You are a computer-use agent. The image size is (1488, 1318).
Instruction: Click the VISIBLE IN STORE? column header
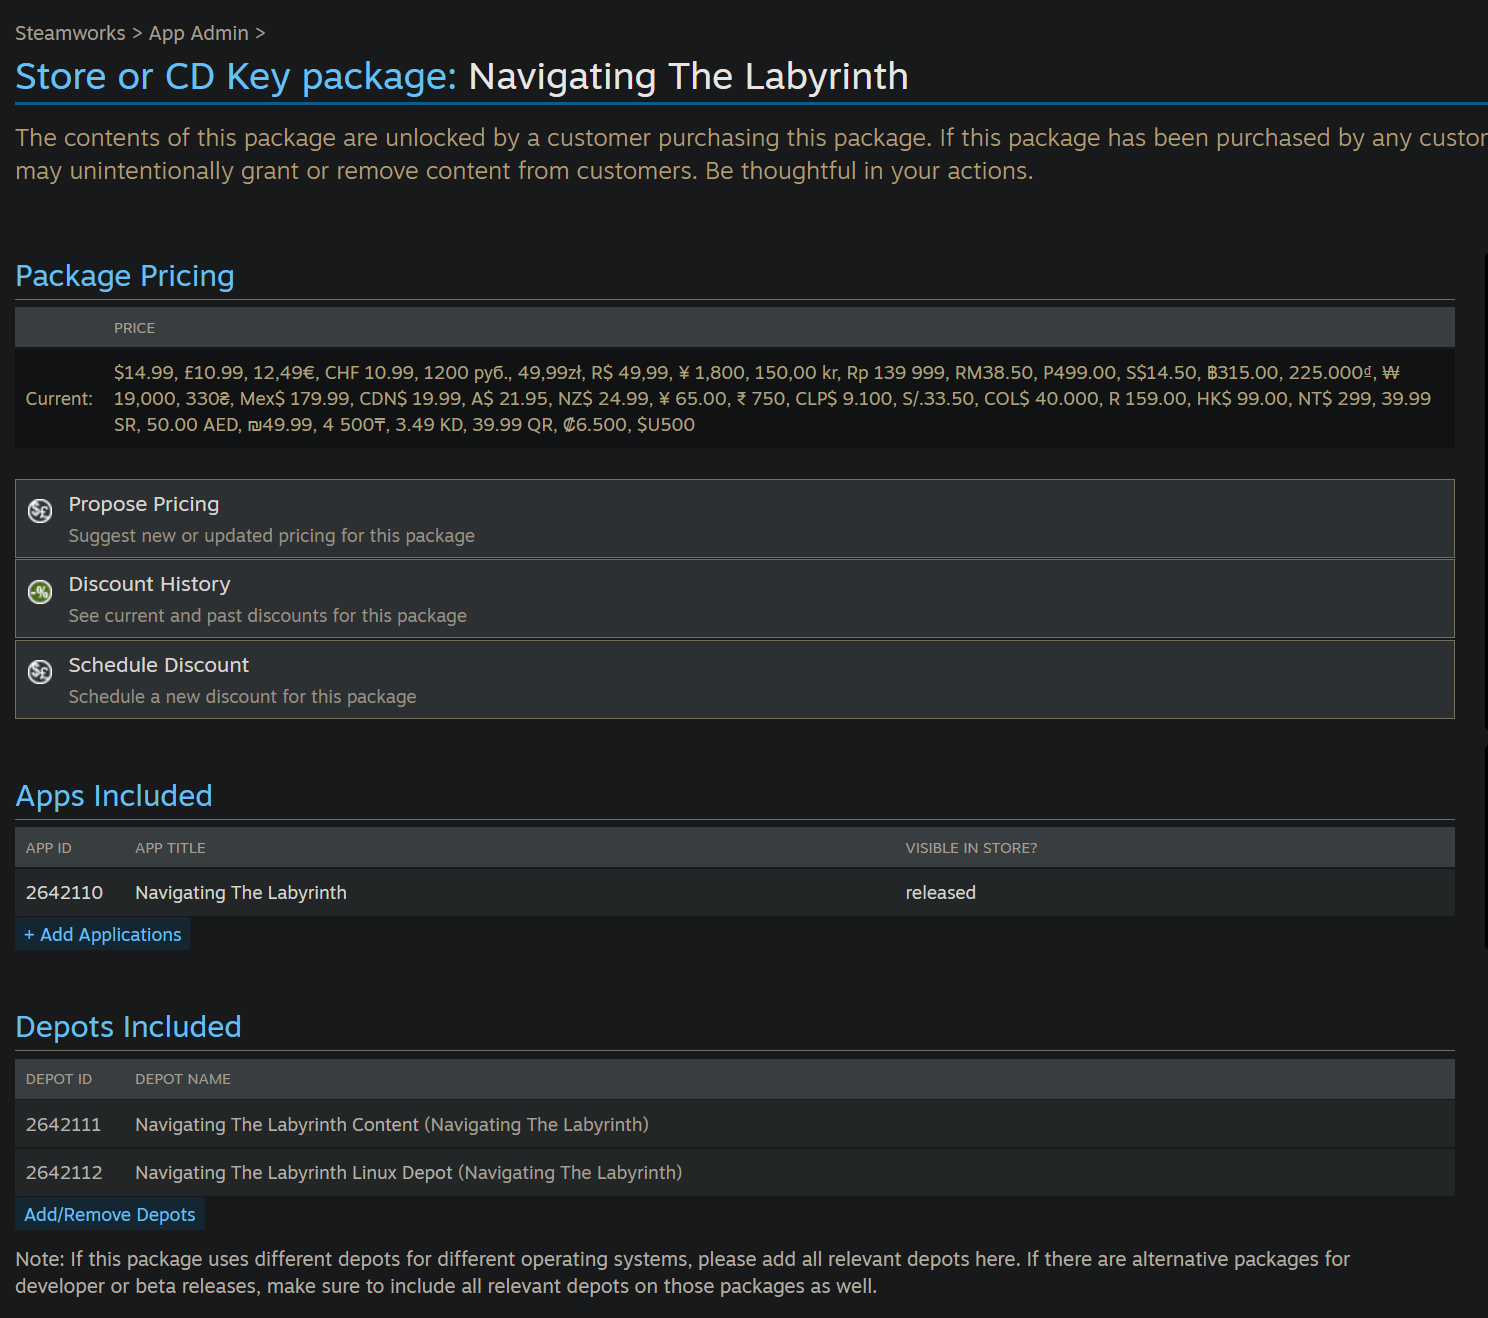coord(971,848)
